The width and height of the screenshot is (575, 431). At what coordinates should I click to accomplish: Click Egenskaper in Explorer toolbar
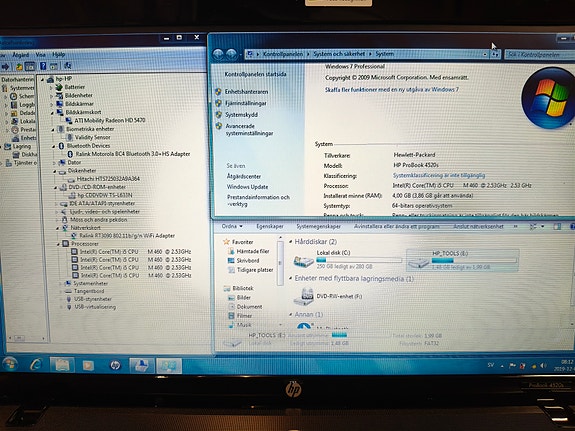(x=270, y=227)
